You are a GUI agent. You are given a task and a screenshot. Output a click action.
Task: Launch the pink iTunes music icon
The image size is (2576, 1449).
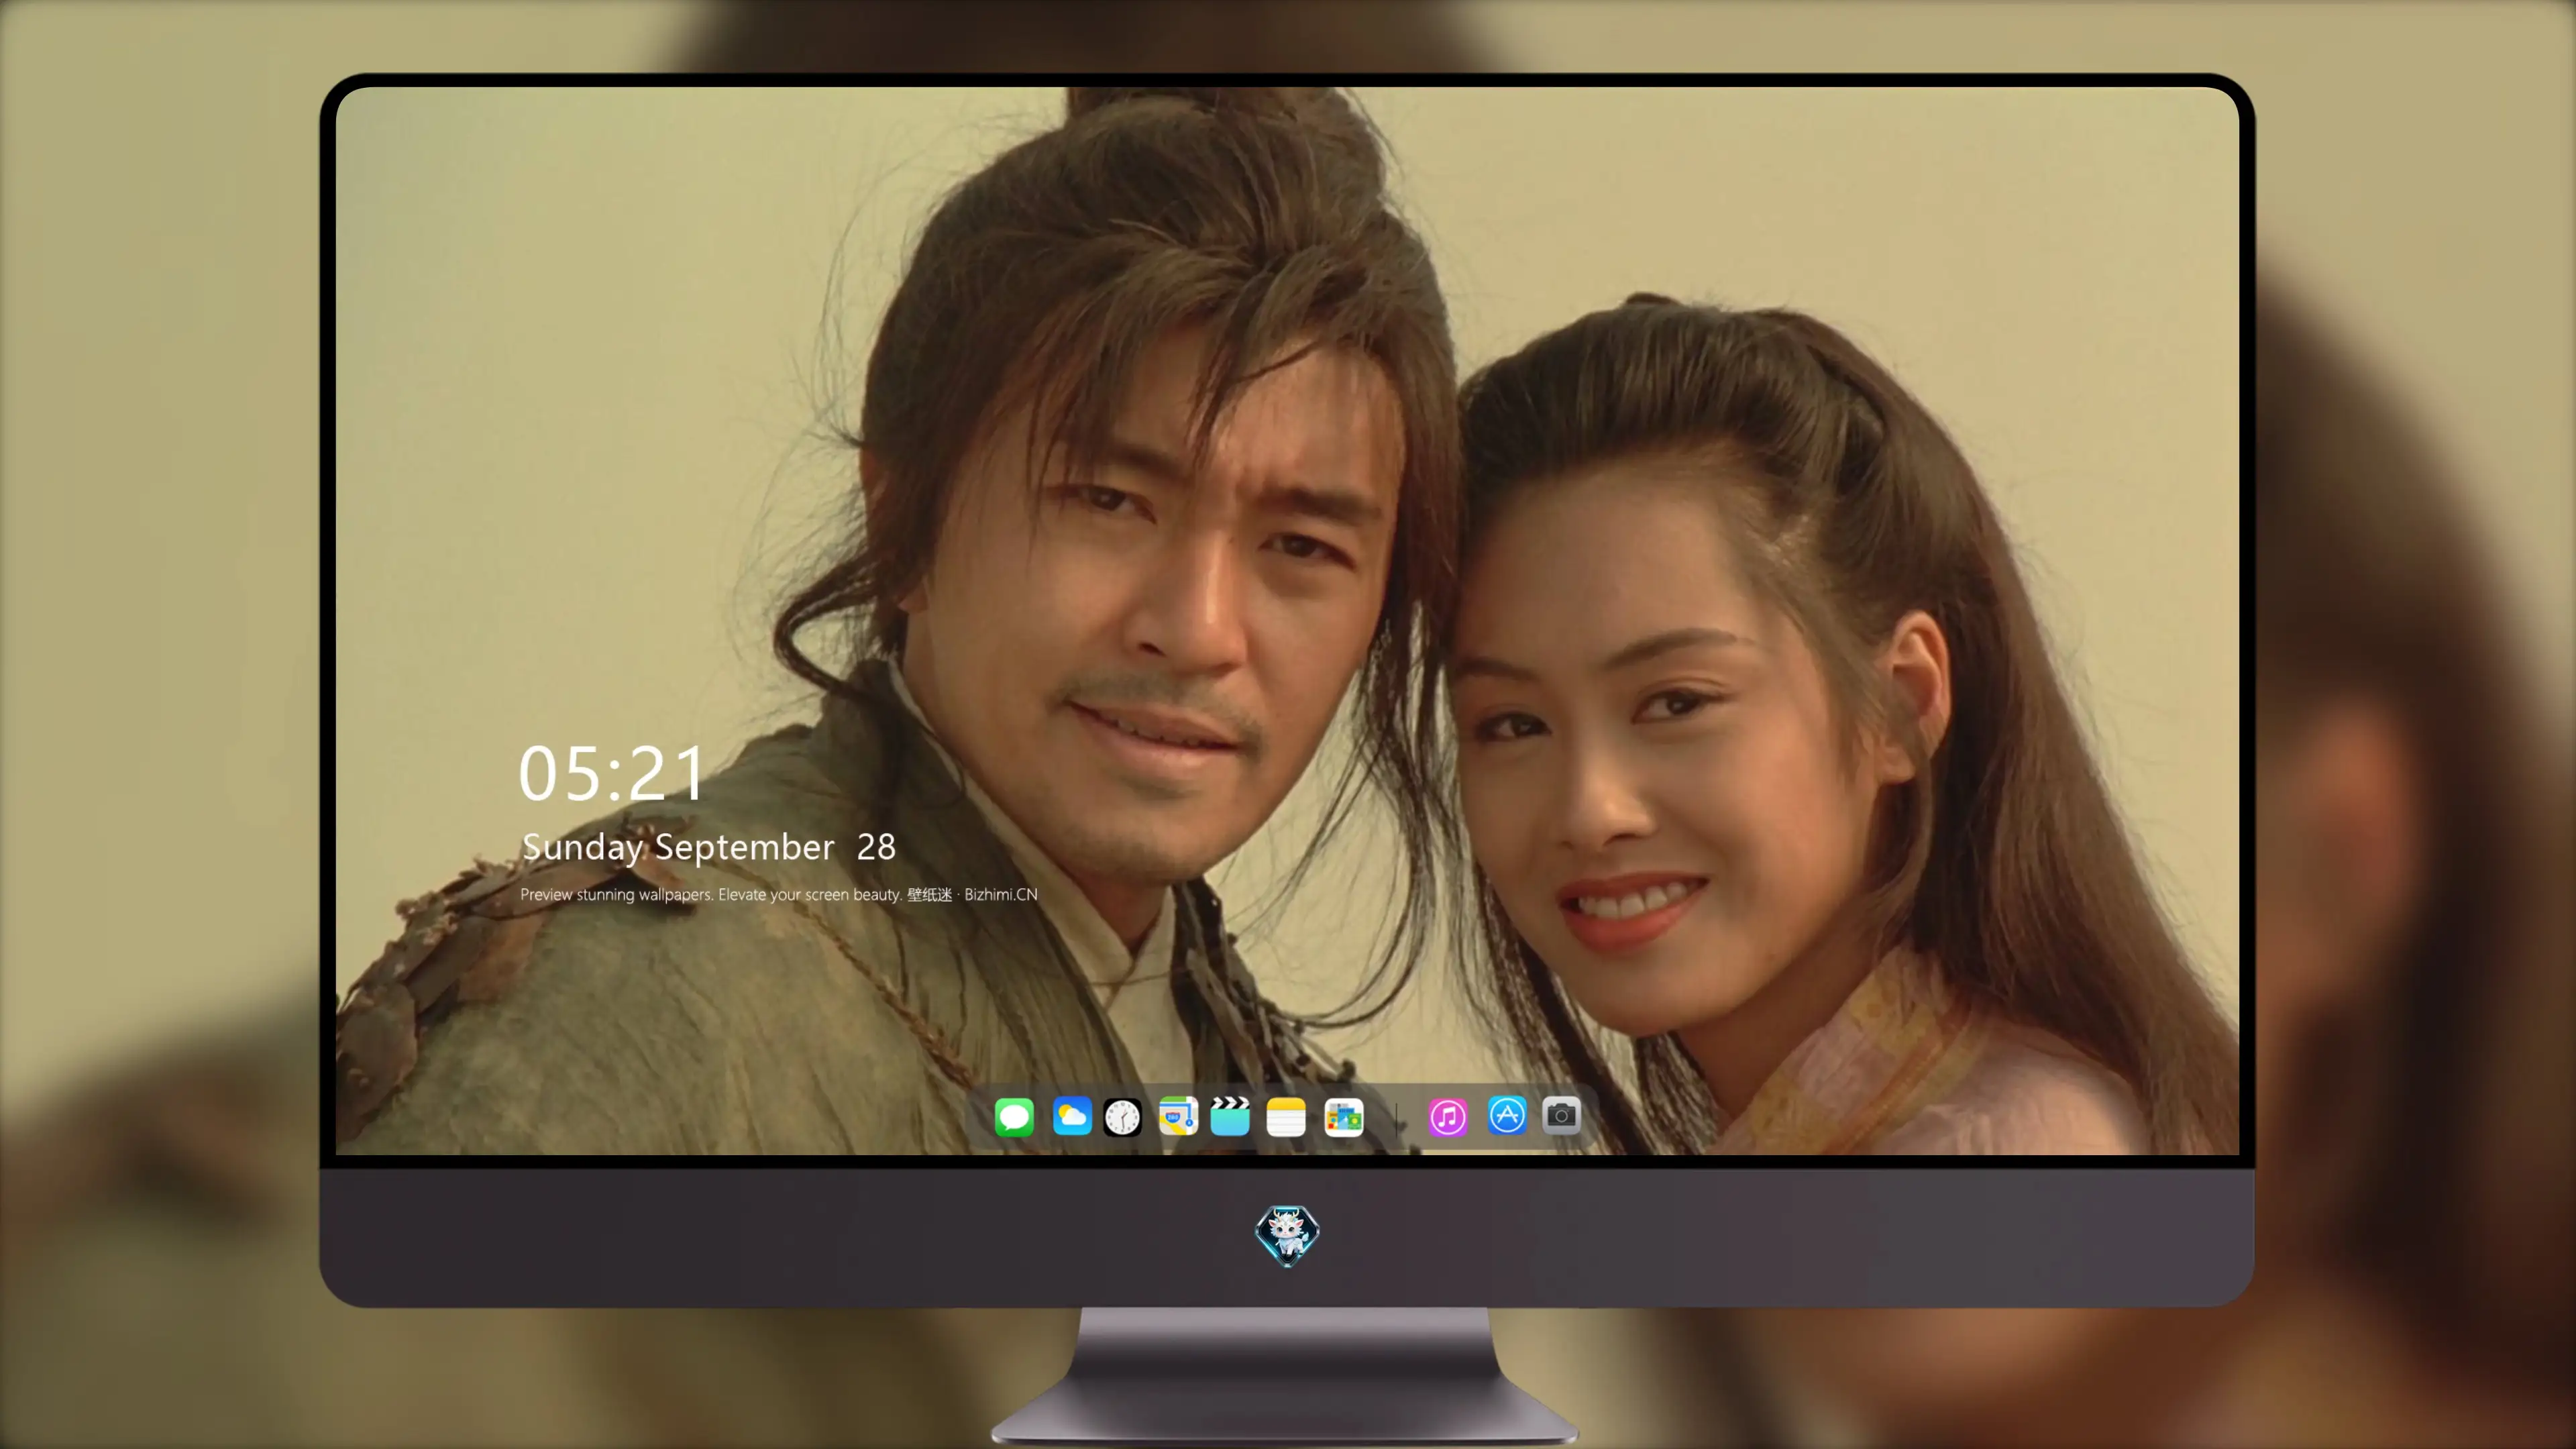pyautogui.click(x=1448, y=1116)
